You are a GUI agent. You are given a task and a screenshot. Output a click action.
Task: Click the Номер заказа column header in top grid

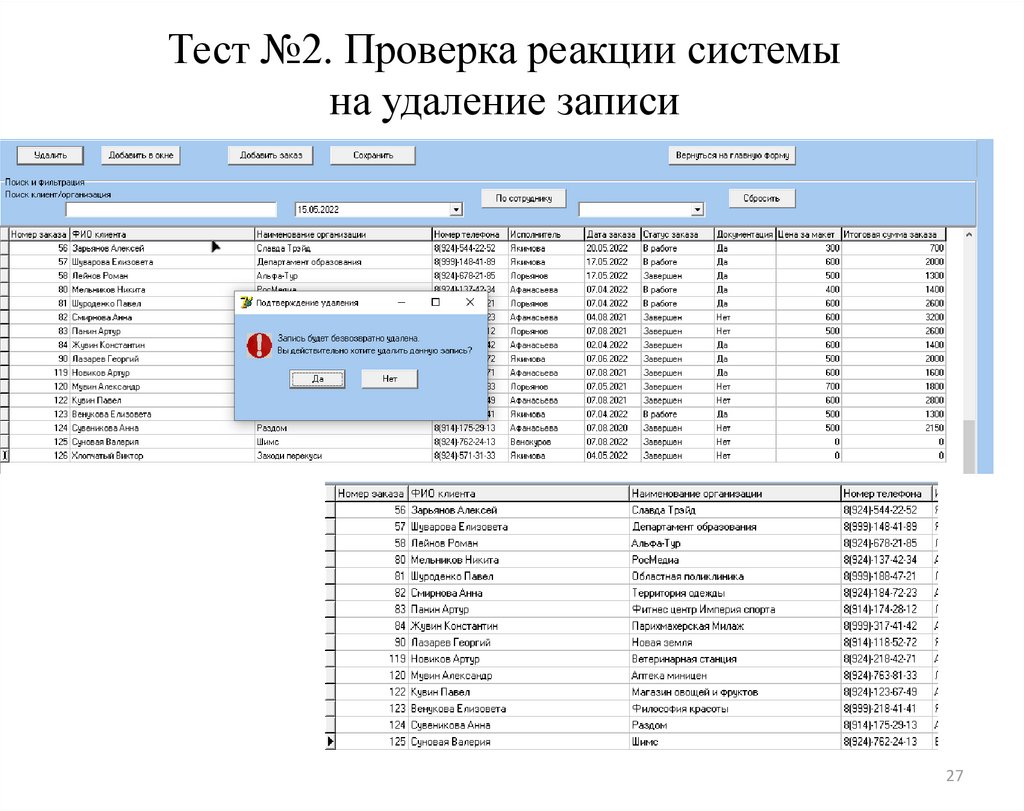click(39, 234)
